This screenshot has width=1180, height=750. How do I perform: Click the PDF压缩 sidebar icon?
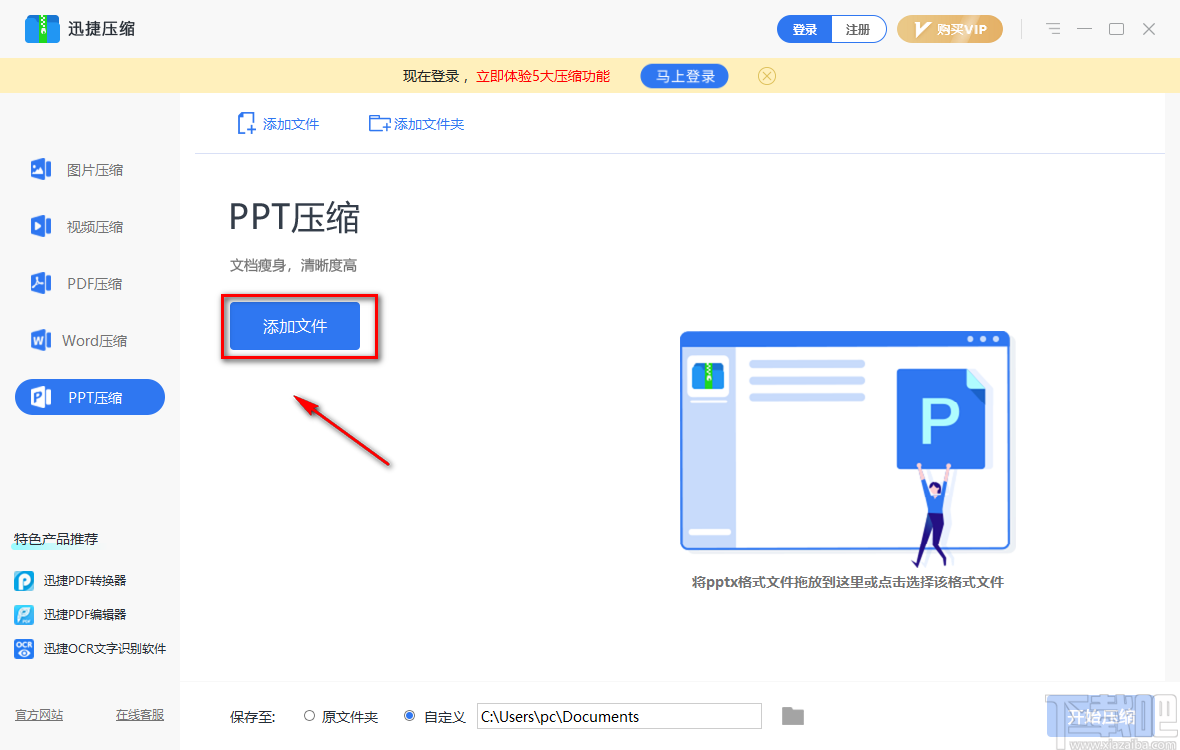coord(41,283)
